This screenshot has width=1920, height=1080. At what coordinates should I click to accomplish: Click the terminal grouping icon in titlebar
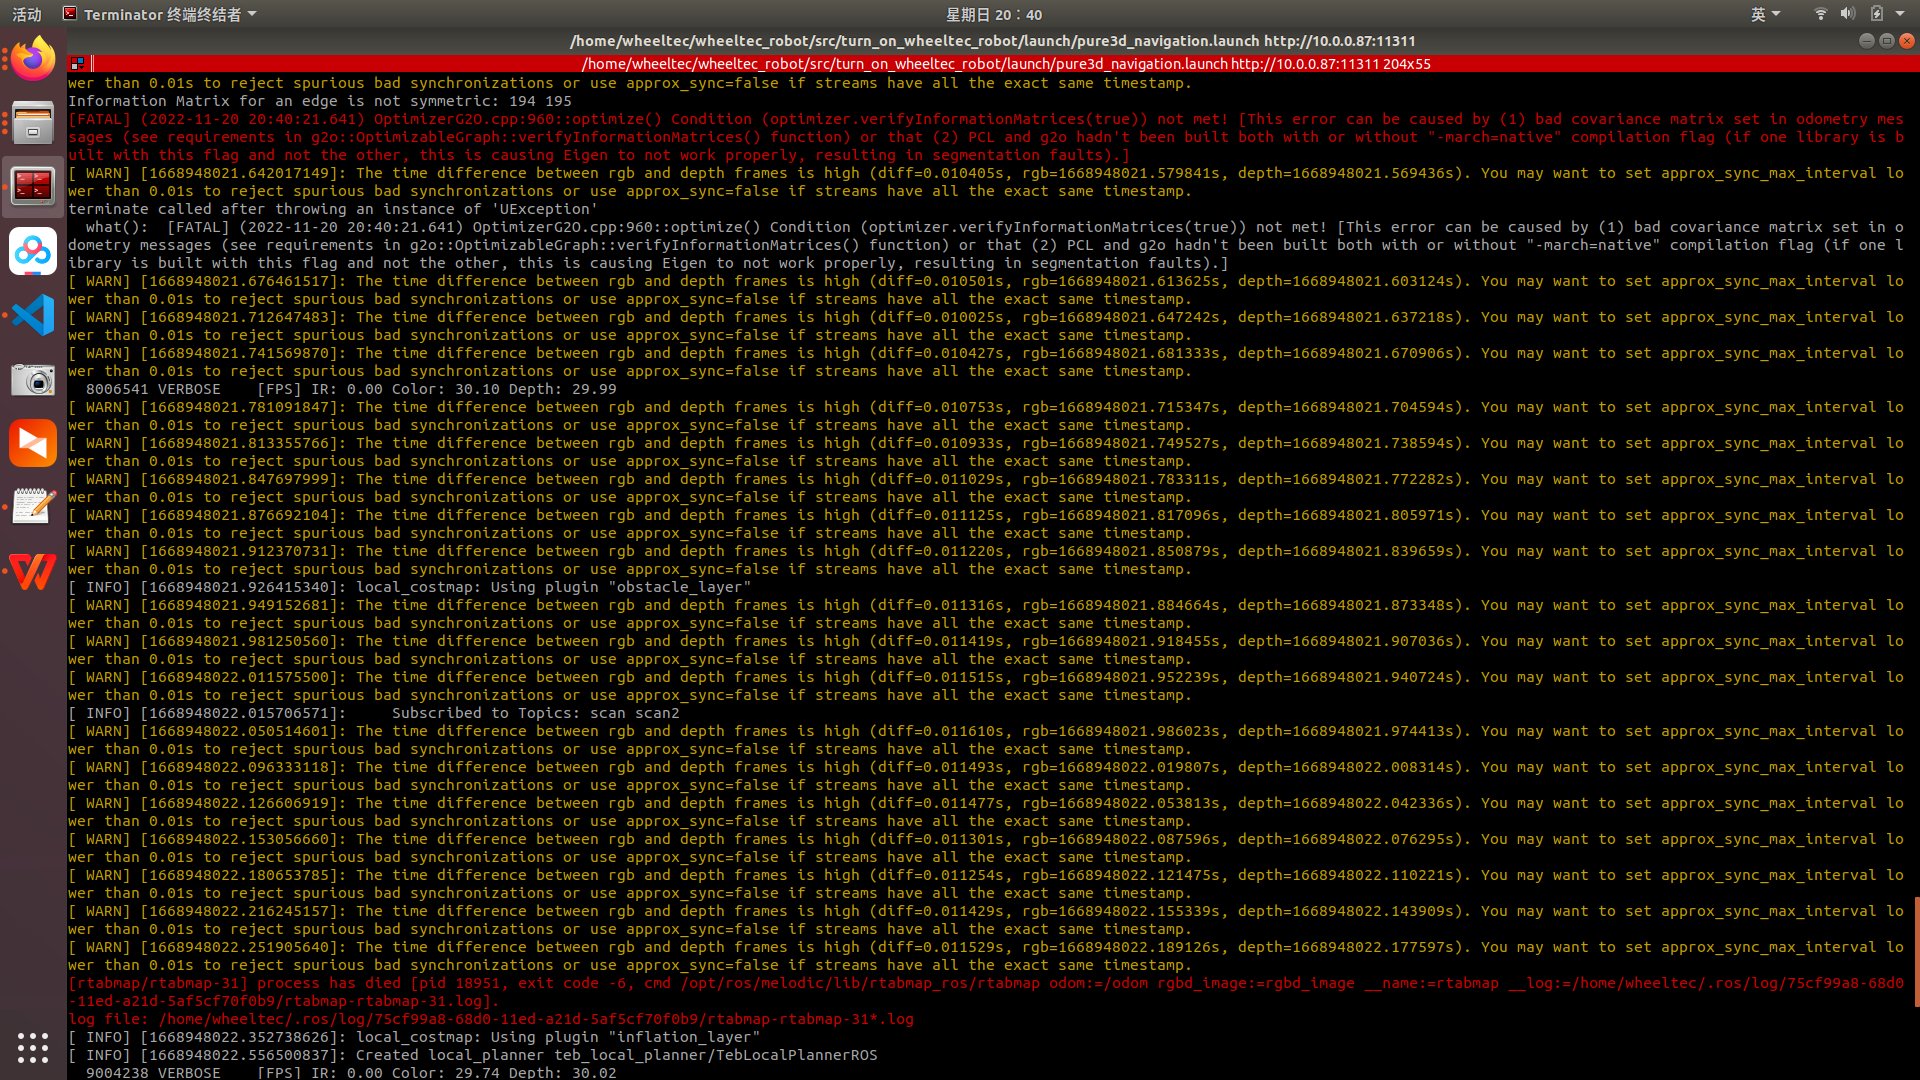point(77,63)
